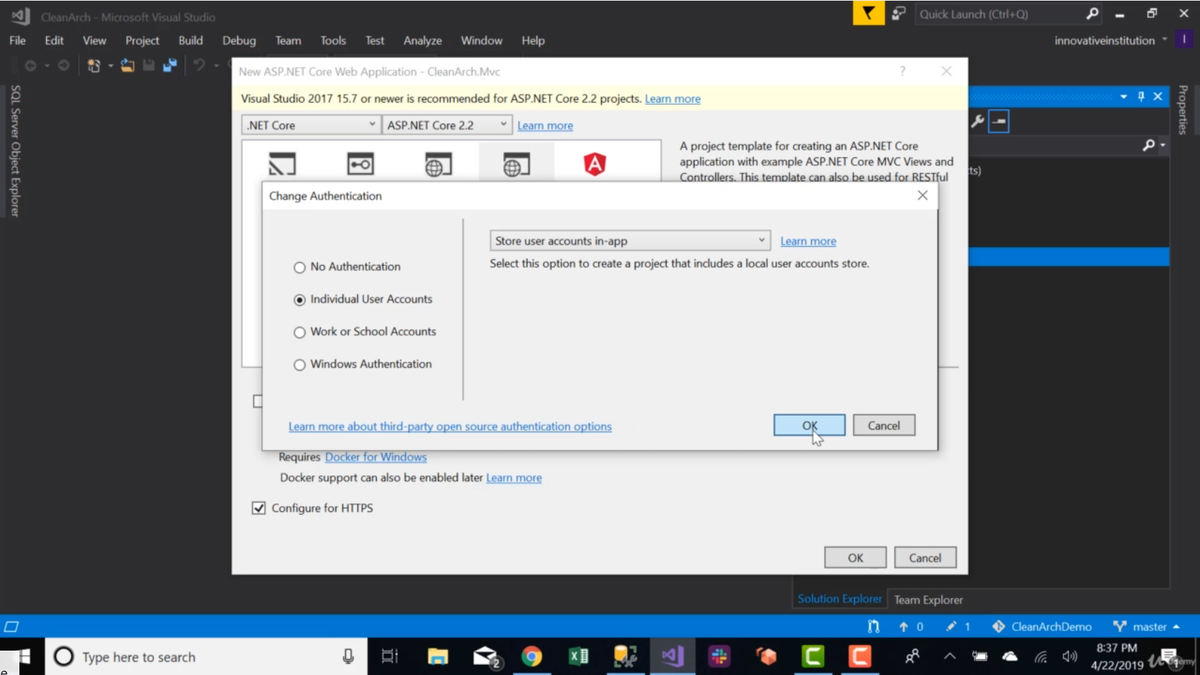Click the pending changes pencil status indicator
This screenshot has height=675, width=1200.
coord(958,626)
